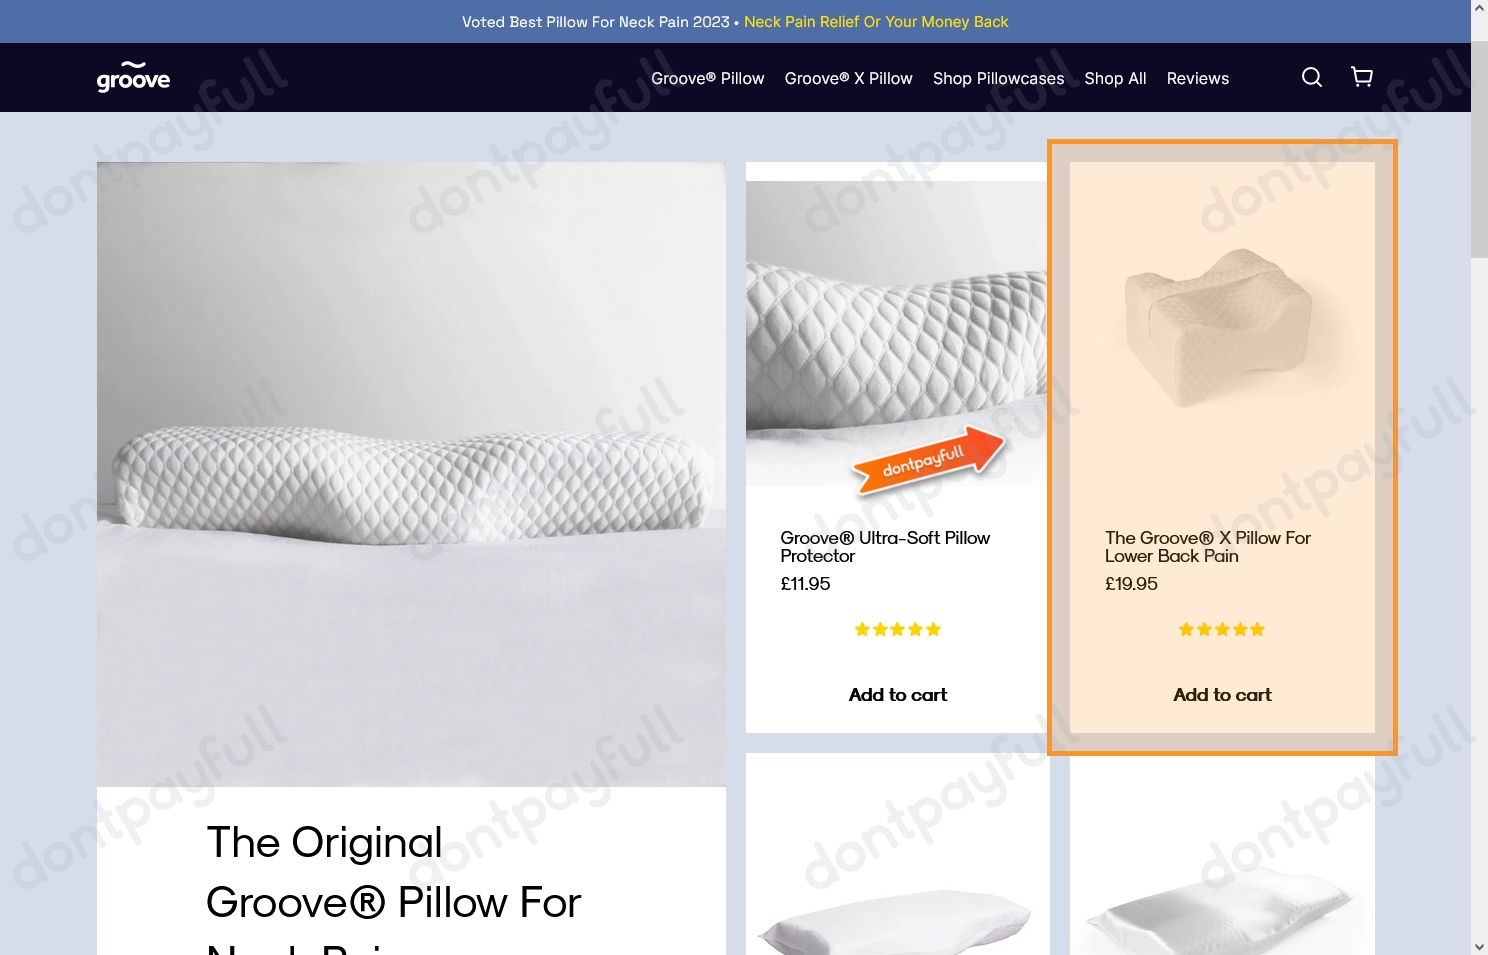Click the groove logo in header
1488x955 pixels.
point(133,77)
